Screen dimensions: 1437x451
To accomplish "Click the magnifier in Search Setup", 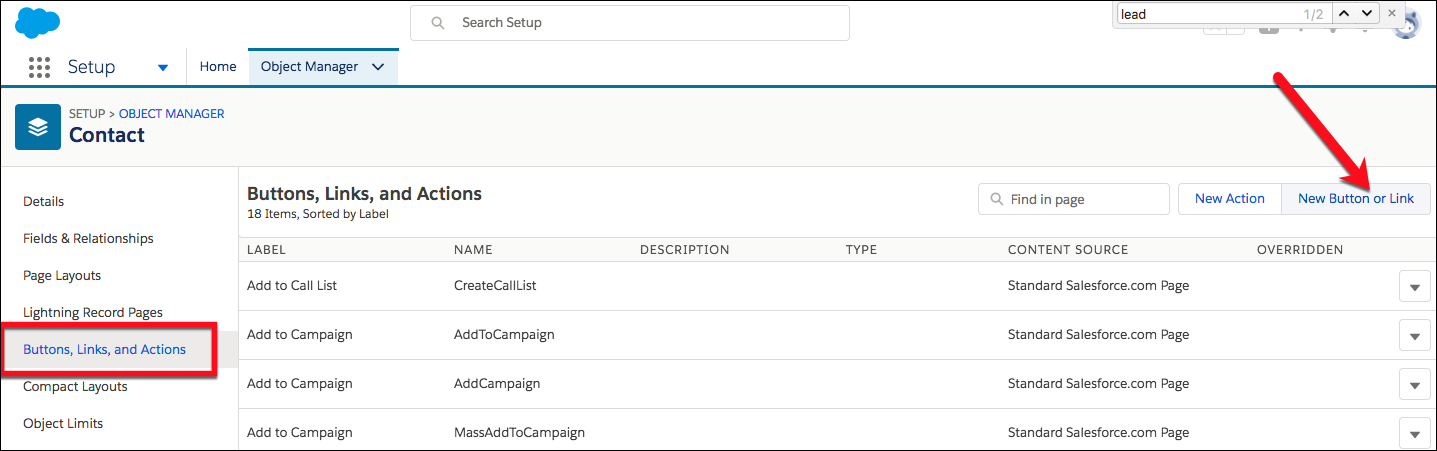I will (437, 22).
